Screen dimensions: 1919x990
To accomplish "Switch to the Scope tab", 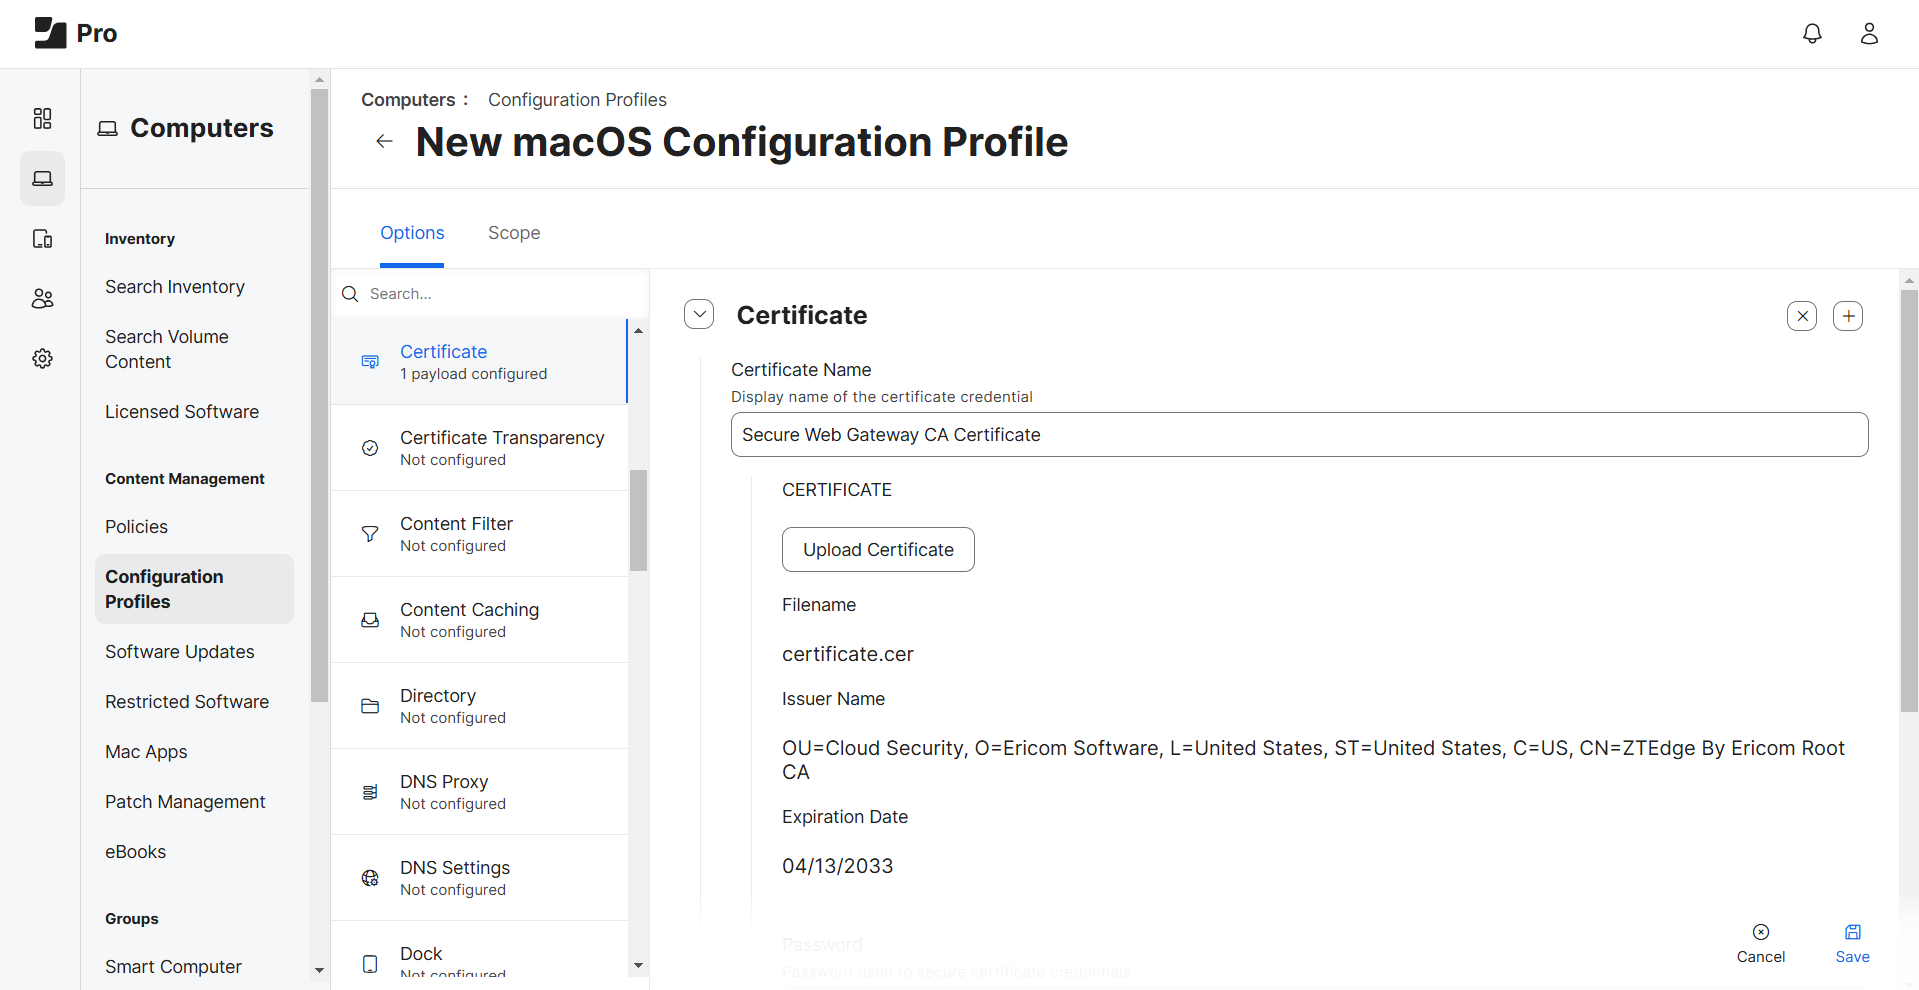I will (x=513, y=233).
